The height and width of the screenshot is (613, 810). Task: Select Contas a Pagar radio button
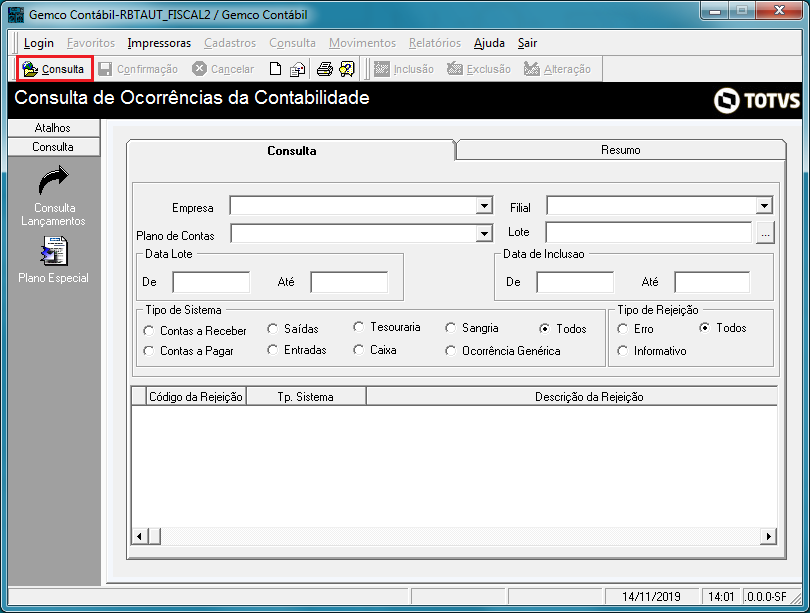point(149,351)
